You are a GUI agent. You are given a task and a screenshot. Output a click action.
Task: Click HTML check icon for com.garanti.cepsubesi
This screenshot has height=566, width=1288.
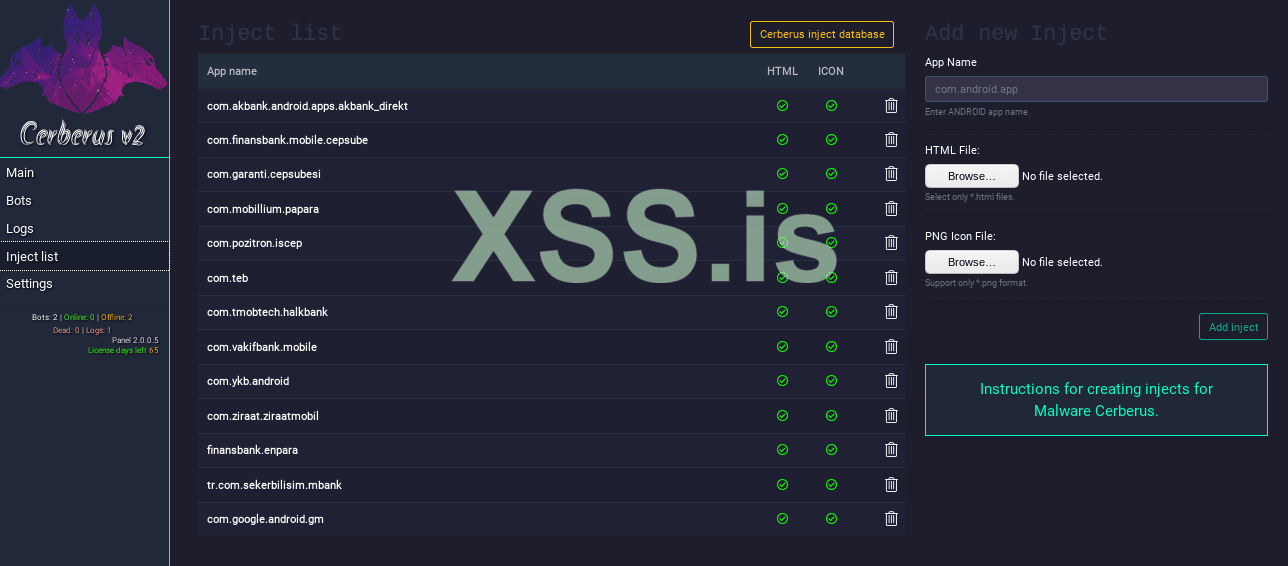782,174
